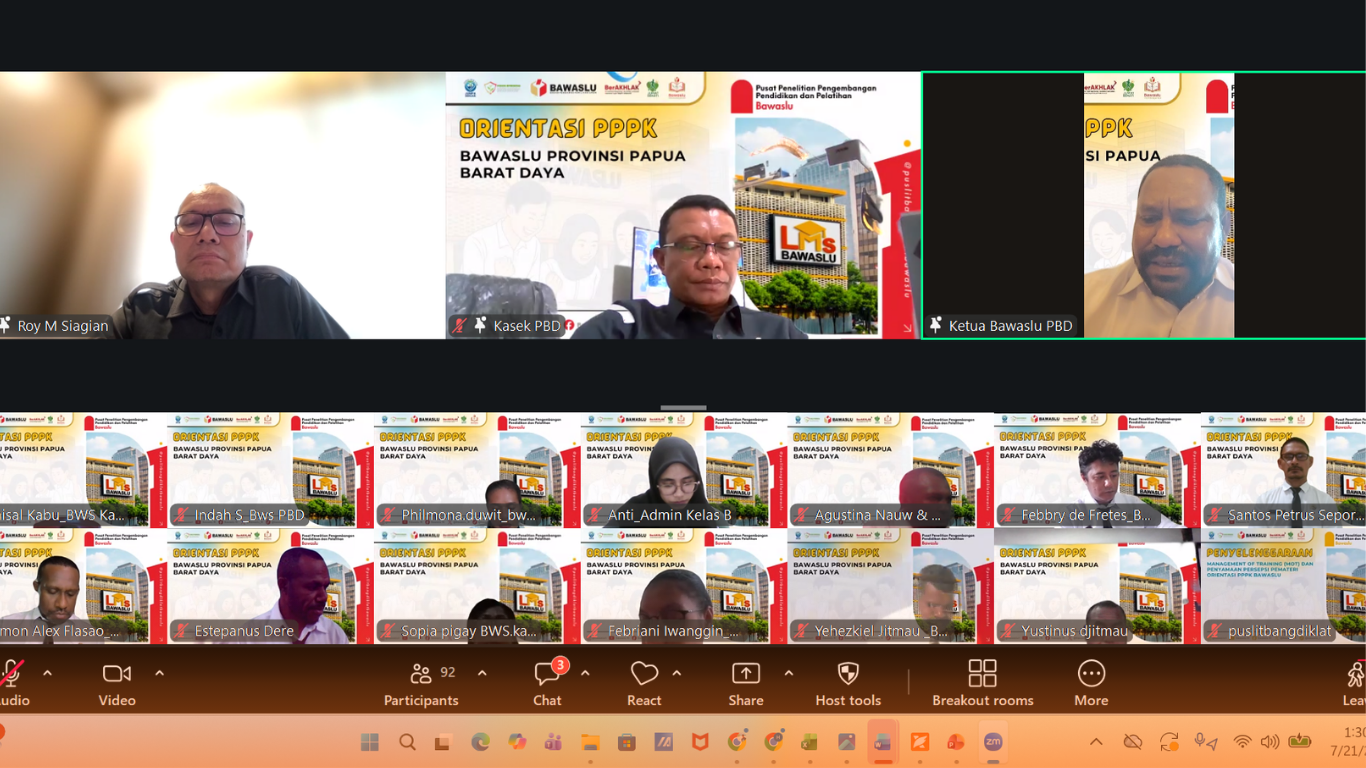Screen dimensions: 1366x768
Task: Click the puslitbangdiklat participant tile
Action: tap(1283, 586)
